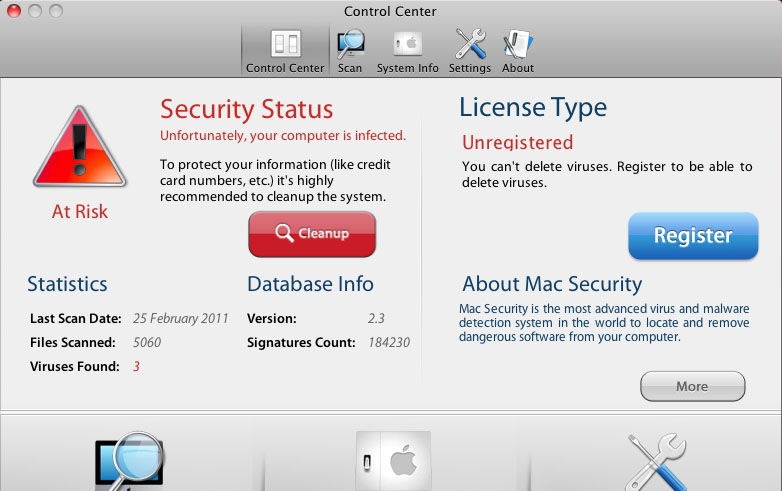Minimize window using the middle title bar button
The width and height of the screenshot is (782, 491).
34,11
